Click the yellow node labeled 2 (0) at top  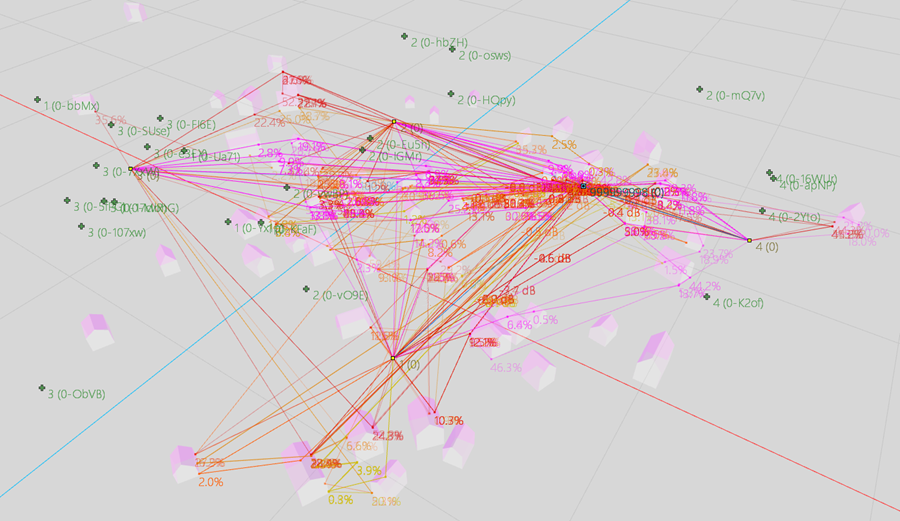[x=394, y=122]
